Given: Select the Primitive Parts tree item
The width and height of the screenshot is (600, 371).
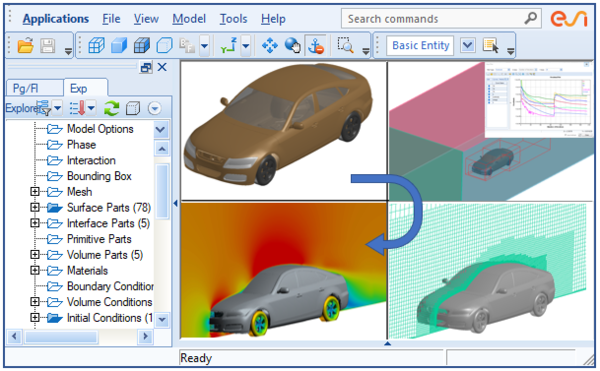Looking at the screenshot, I should coord(99,239).
